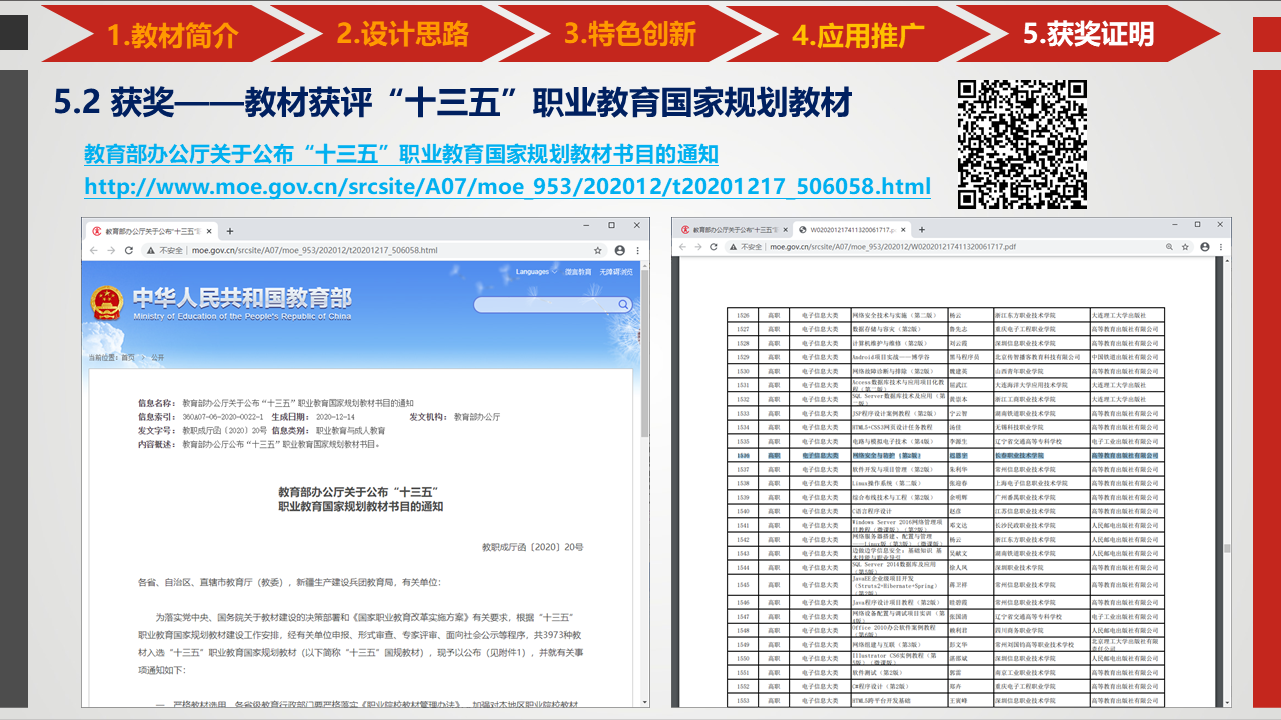
Task: Open profile icon in right PDF browser
Action: pyautogui.click(x=1204, y=246)
